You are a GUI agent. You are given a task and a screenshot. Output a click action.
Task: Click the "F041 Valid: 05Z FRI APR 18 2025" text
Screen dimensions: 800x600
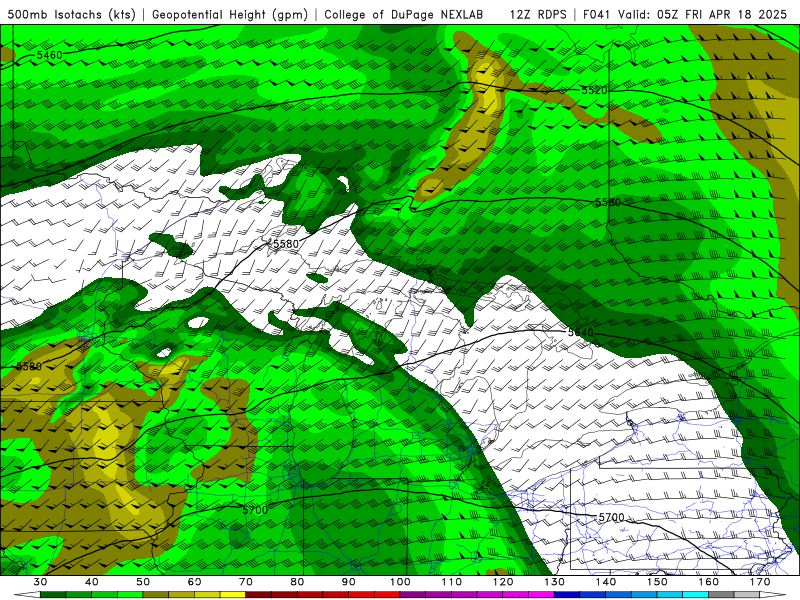(x=685, y=14)
